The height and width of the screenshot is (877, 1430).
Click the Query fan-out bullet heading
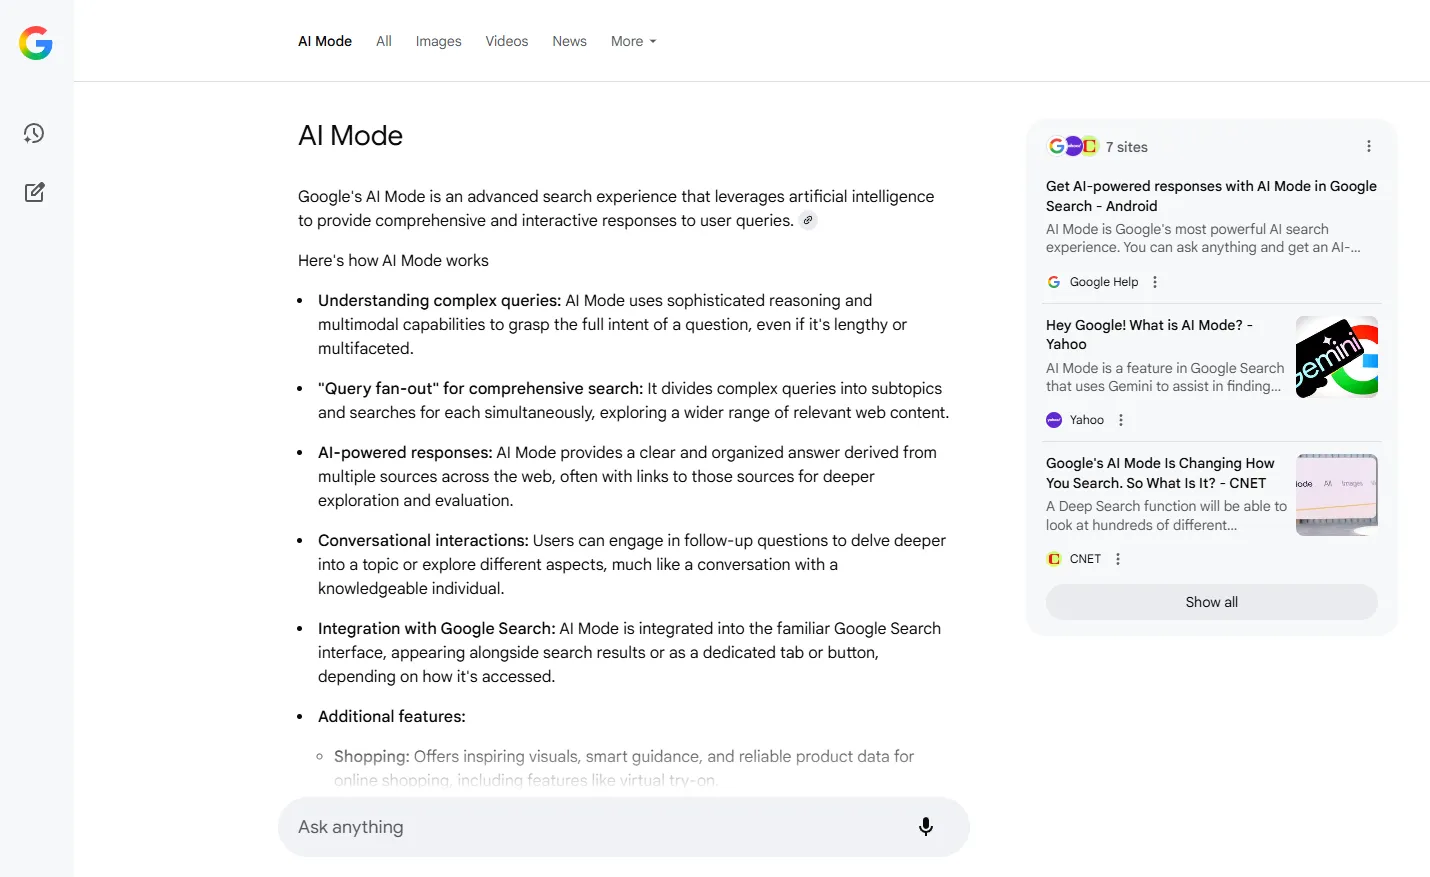[480, 389]
